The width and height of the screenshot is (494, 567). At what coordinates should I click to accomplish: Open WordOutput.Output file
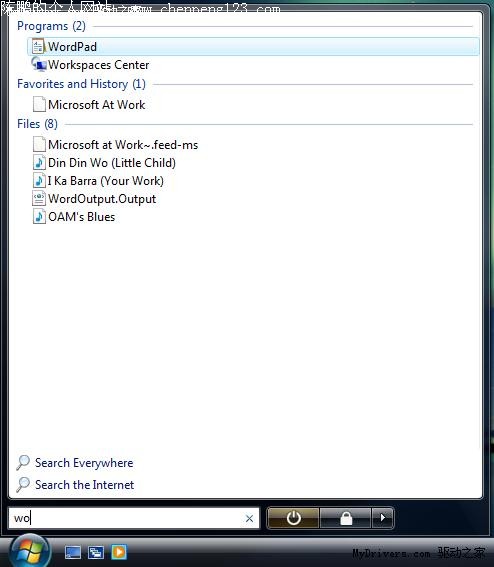coord(102,199)
